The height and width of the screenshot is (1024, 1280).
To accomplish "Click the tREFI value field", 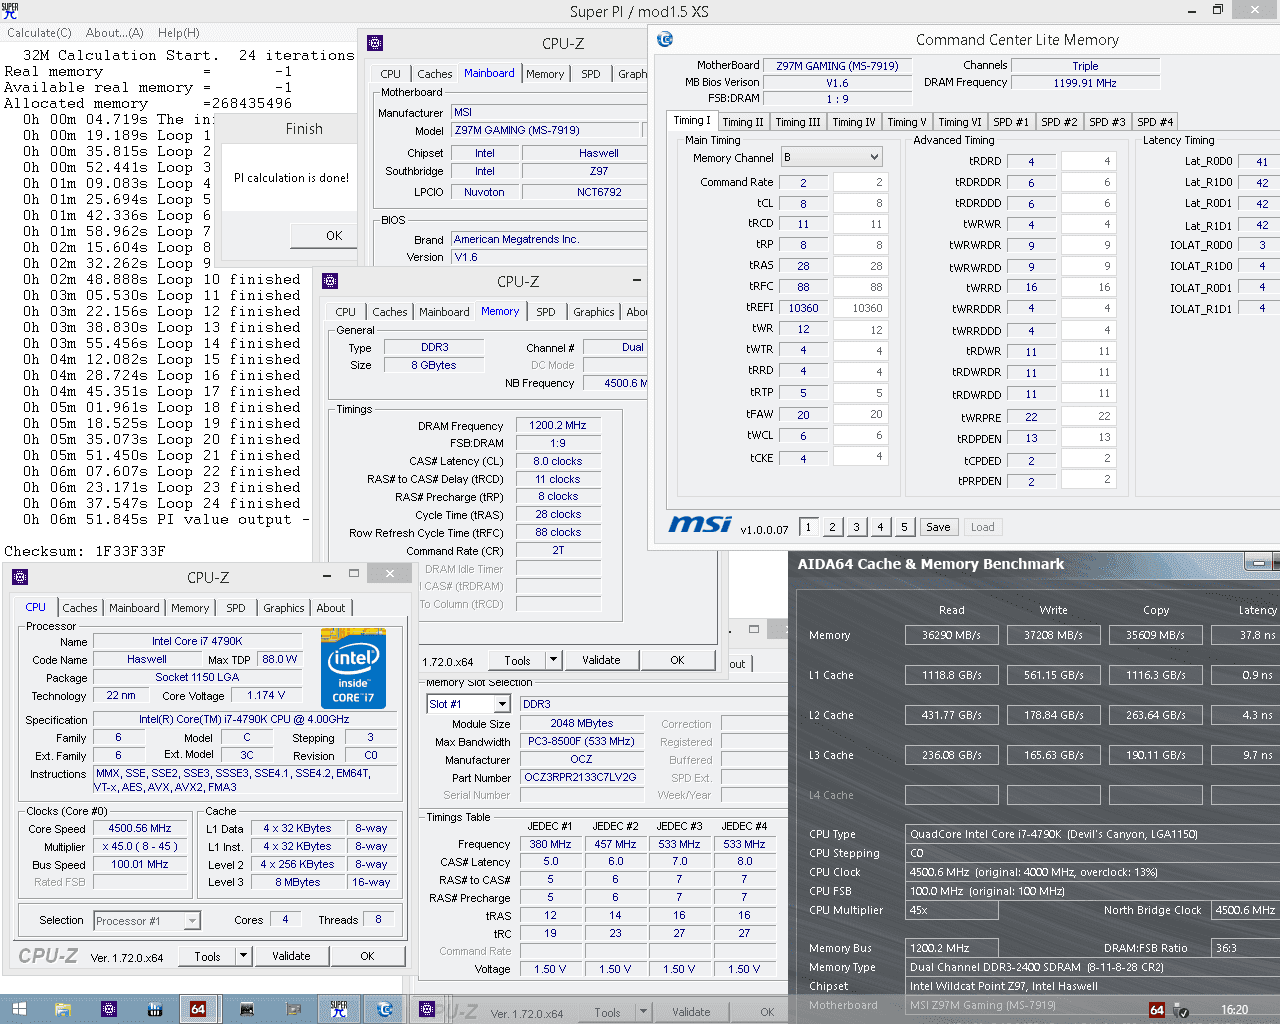I will coord(803,308).
